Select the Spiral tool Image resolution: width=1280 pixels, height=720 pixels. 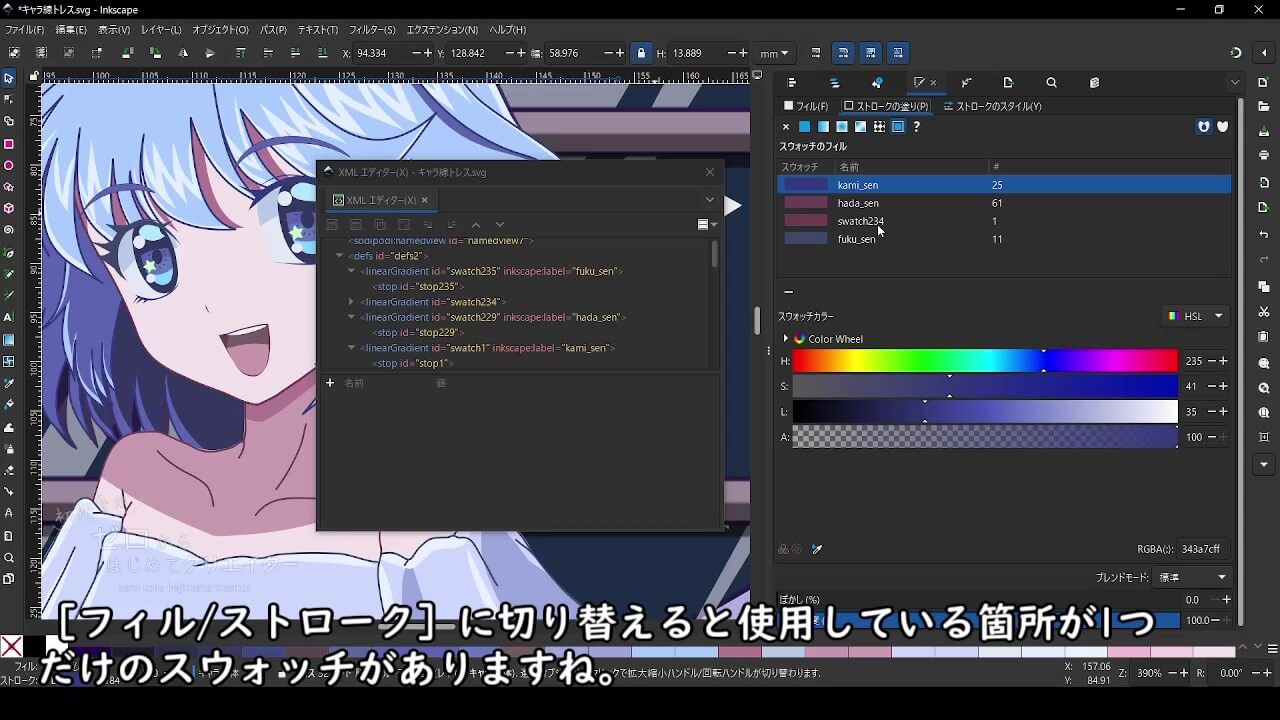9,230
